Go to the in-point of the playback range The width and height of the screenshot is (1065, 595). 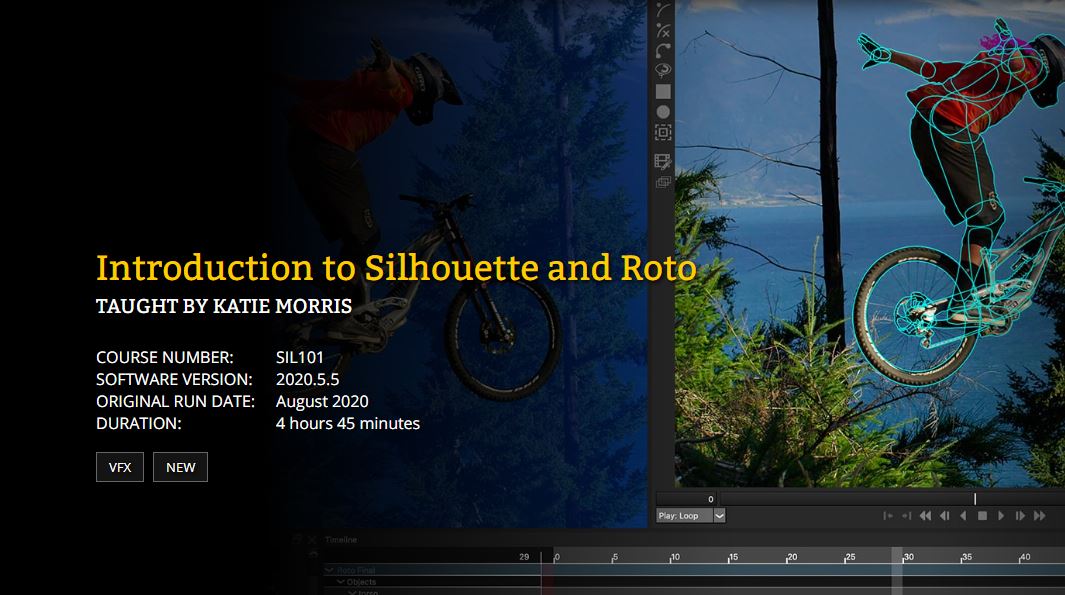click(x=888, y=516)
